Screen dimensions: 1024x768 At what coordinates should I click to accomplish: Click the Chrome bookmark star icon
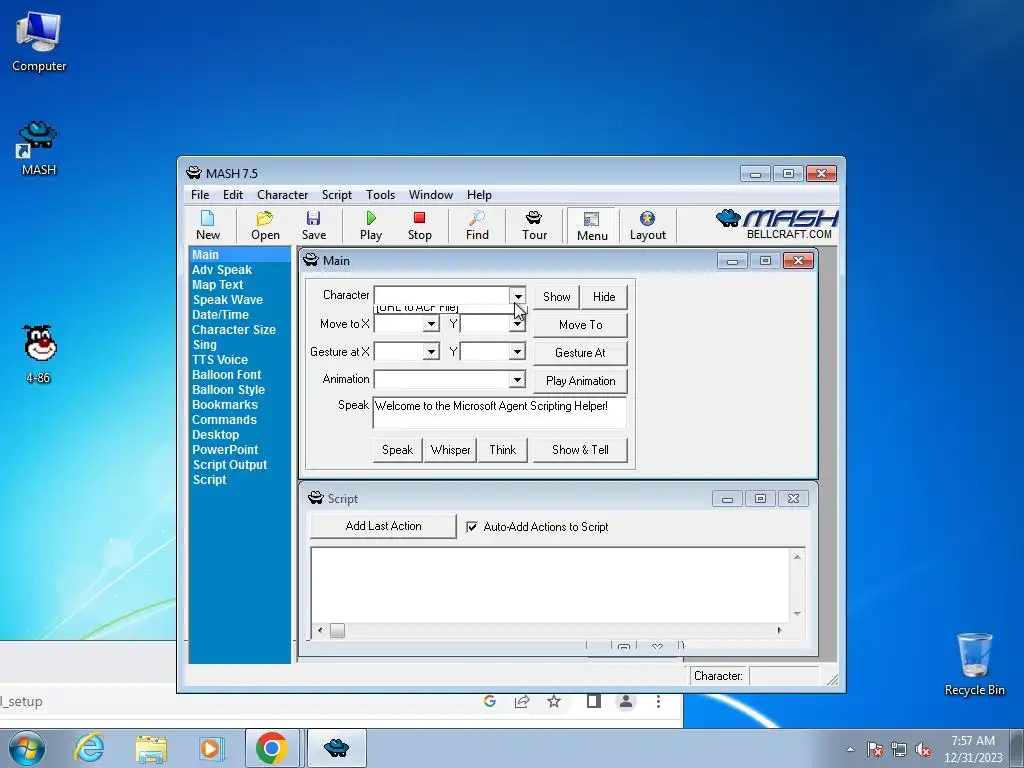pyautogui.click(x=554, y=701)
